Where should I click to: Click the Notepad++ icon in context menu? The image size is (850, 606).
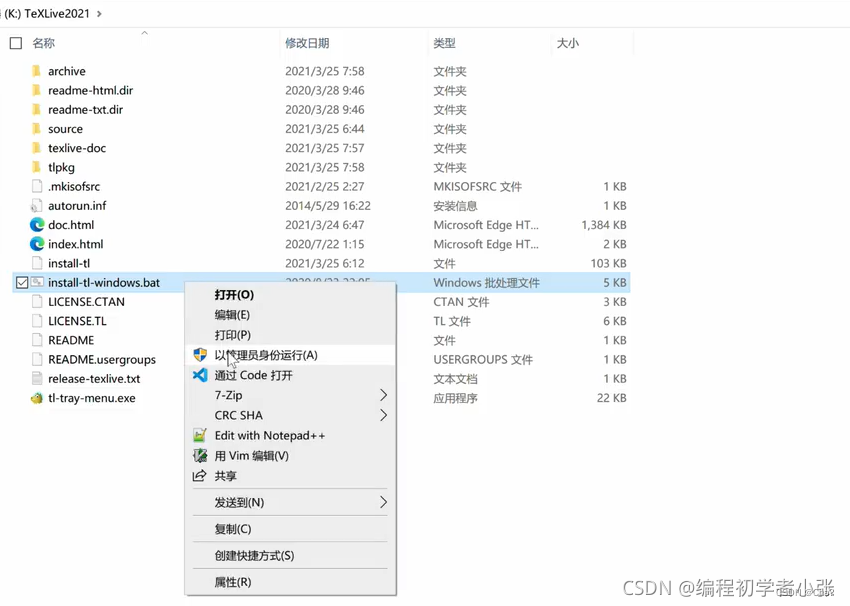200,435
